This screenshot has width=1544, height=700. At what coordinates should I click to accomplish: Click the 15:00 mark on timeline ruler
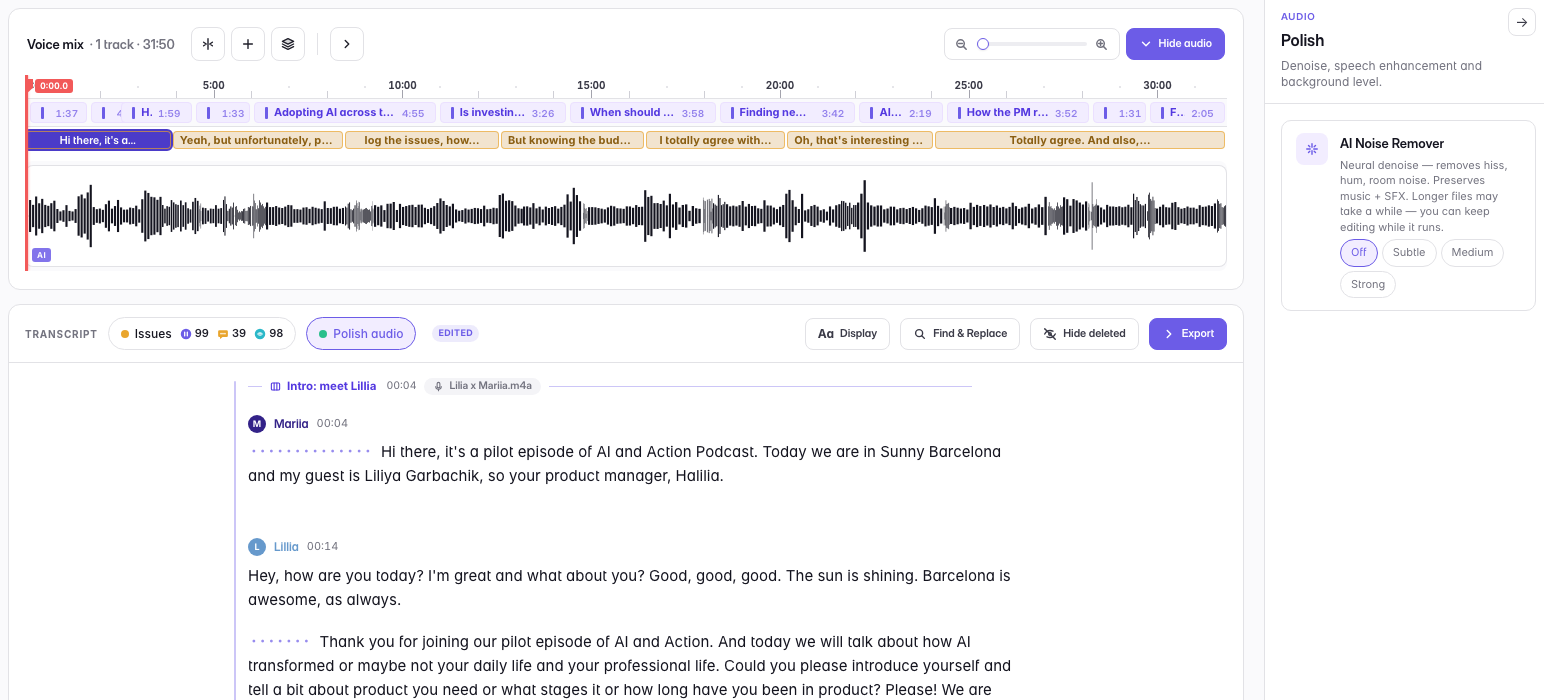pyautogui.click(x=591, y=86)
